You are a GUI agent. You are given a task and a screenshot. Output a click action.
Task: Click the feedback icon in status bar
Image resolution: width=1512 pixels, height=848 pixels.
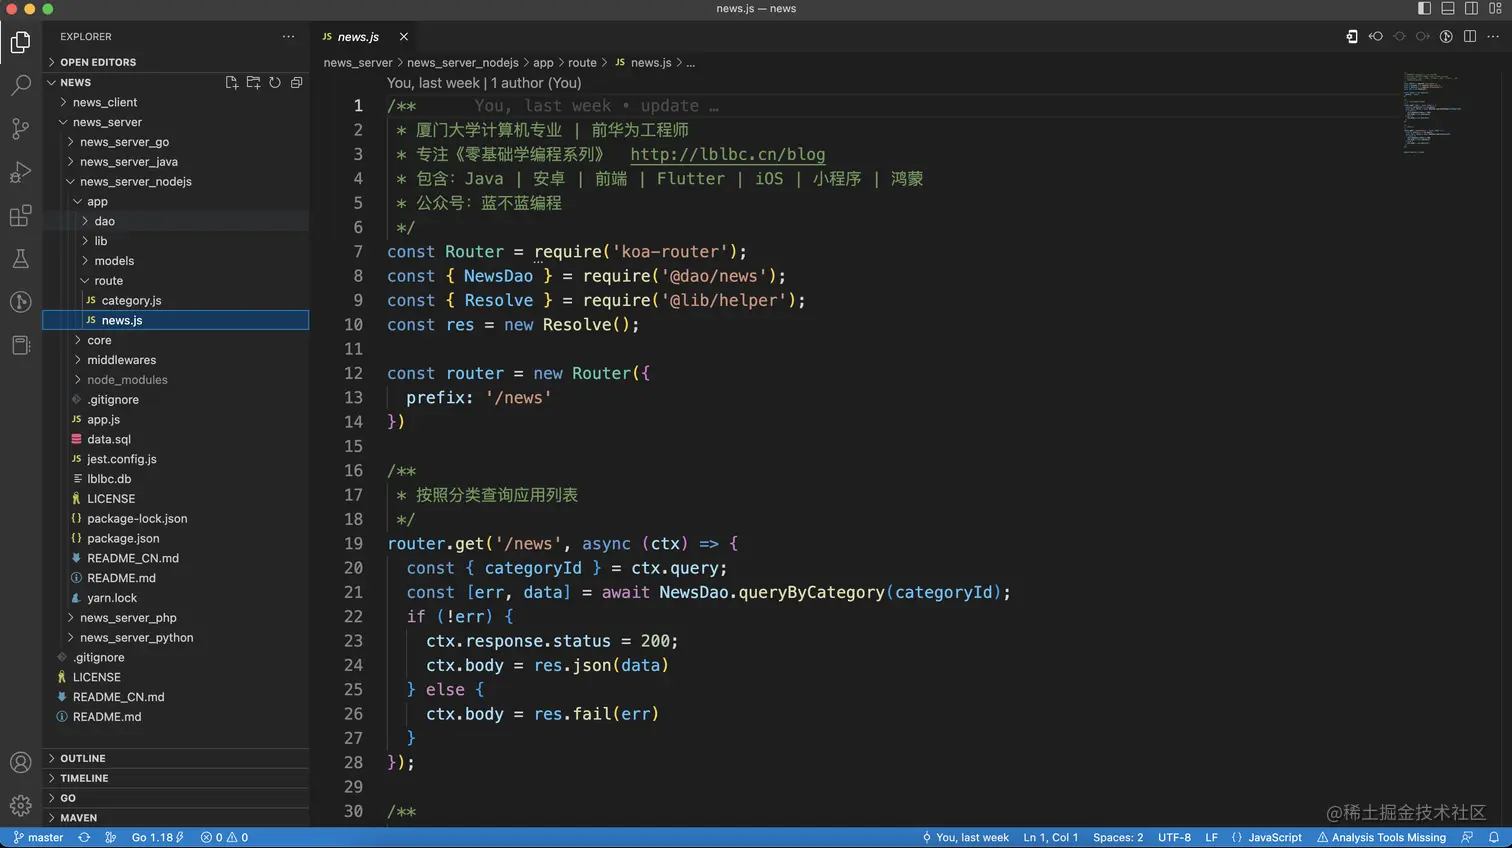(1467, 838)
